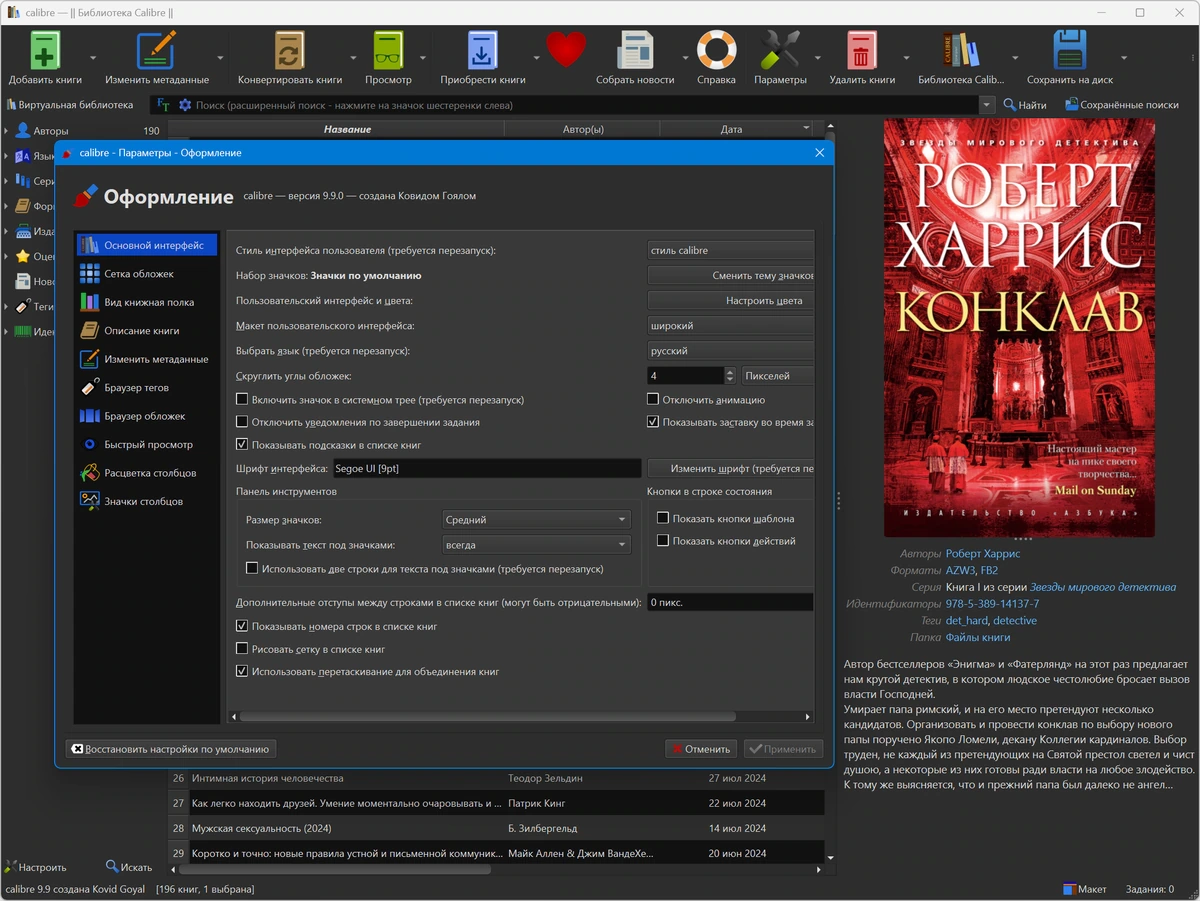Image resolution: width=1200 pixels, height=901 pixels.
Task: Click the Виртуальная библиотека button
Action: (x=70, y=105)
